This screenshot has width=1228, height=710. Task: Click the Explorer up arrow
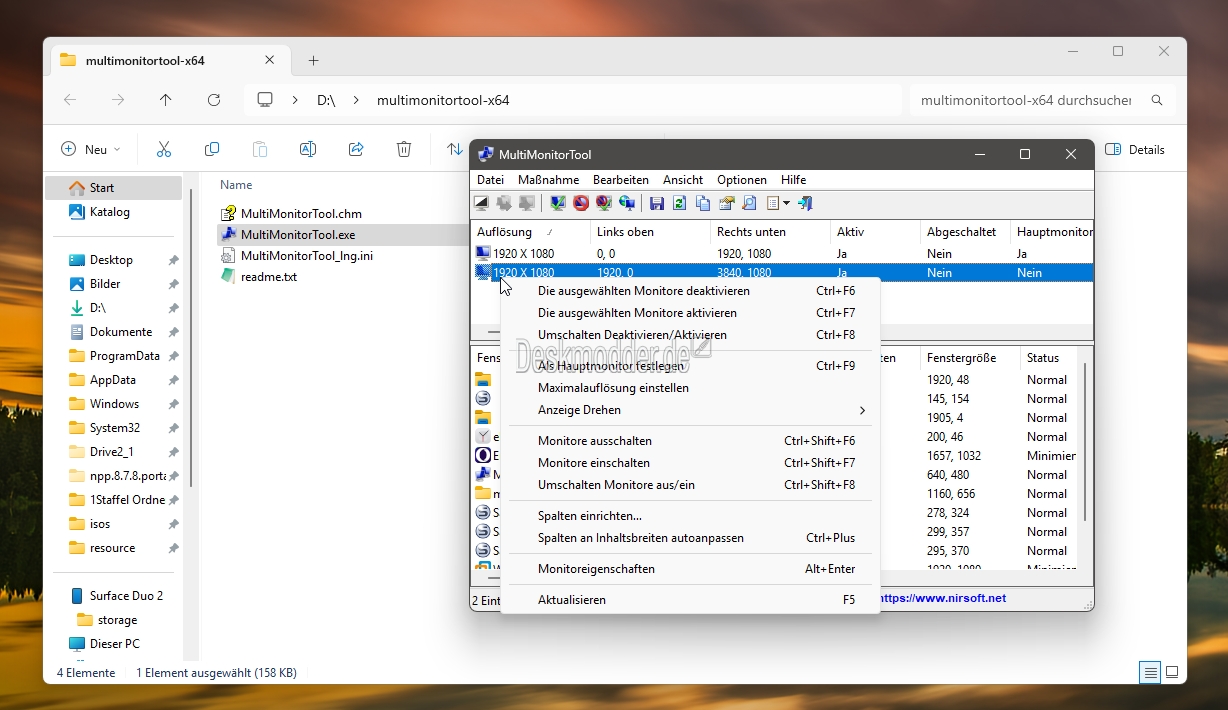166,100
